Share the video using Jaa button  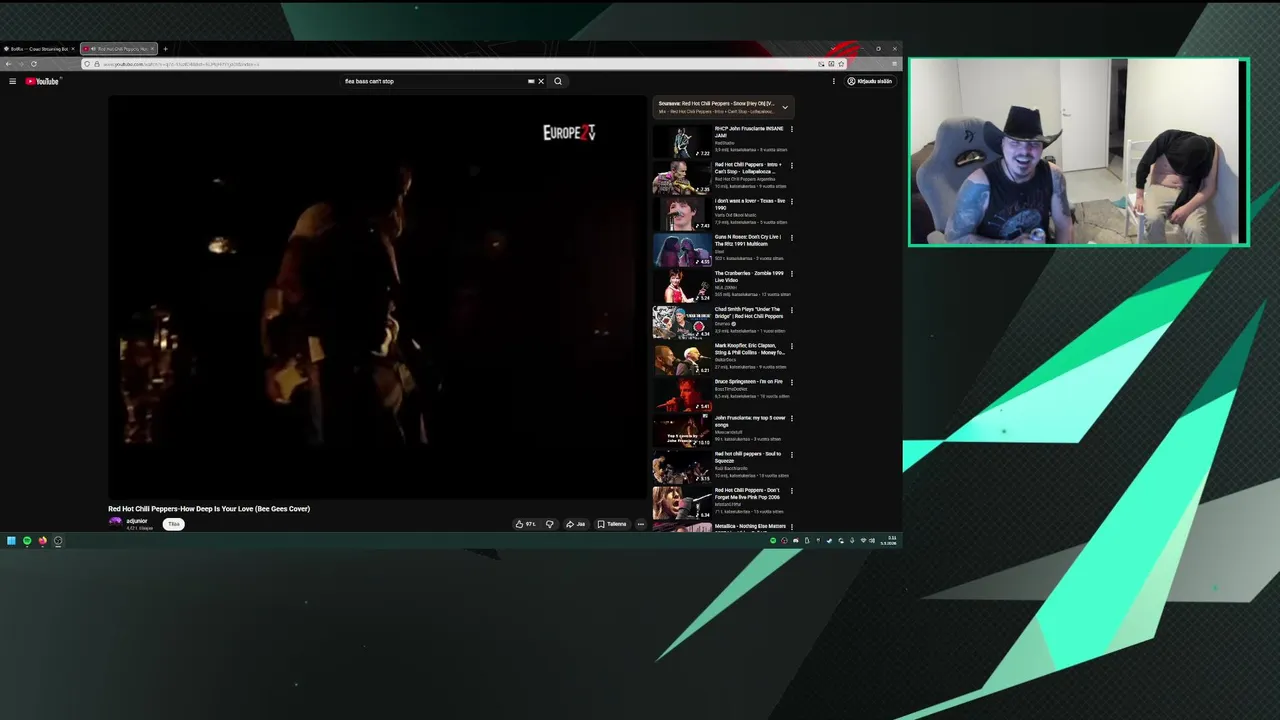575,524
